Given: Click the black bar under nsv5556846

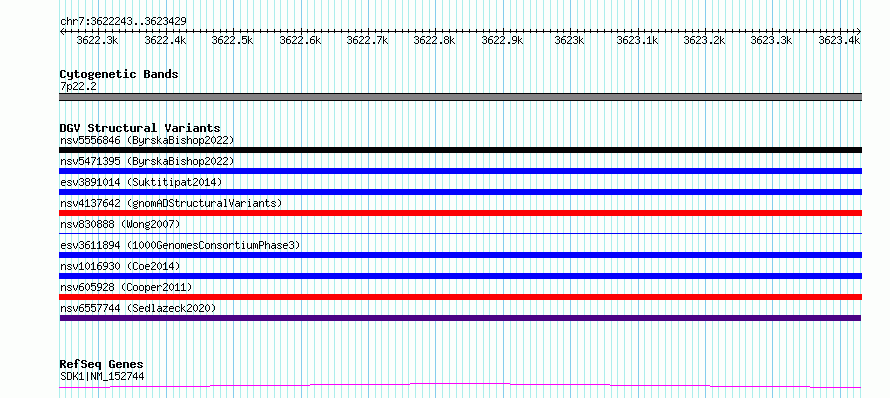Looking at the screenshot, I should (460, 150).
